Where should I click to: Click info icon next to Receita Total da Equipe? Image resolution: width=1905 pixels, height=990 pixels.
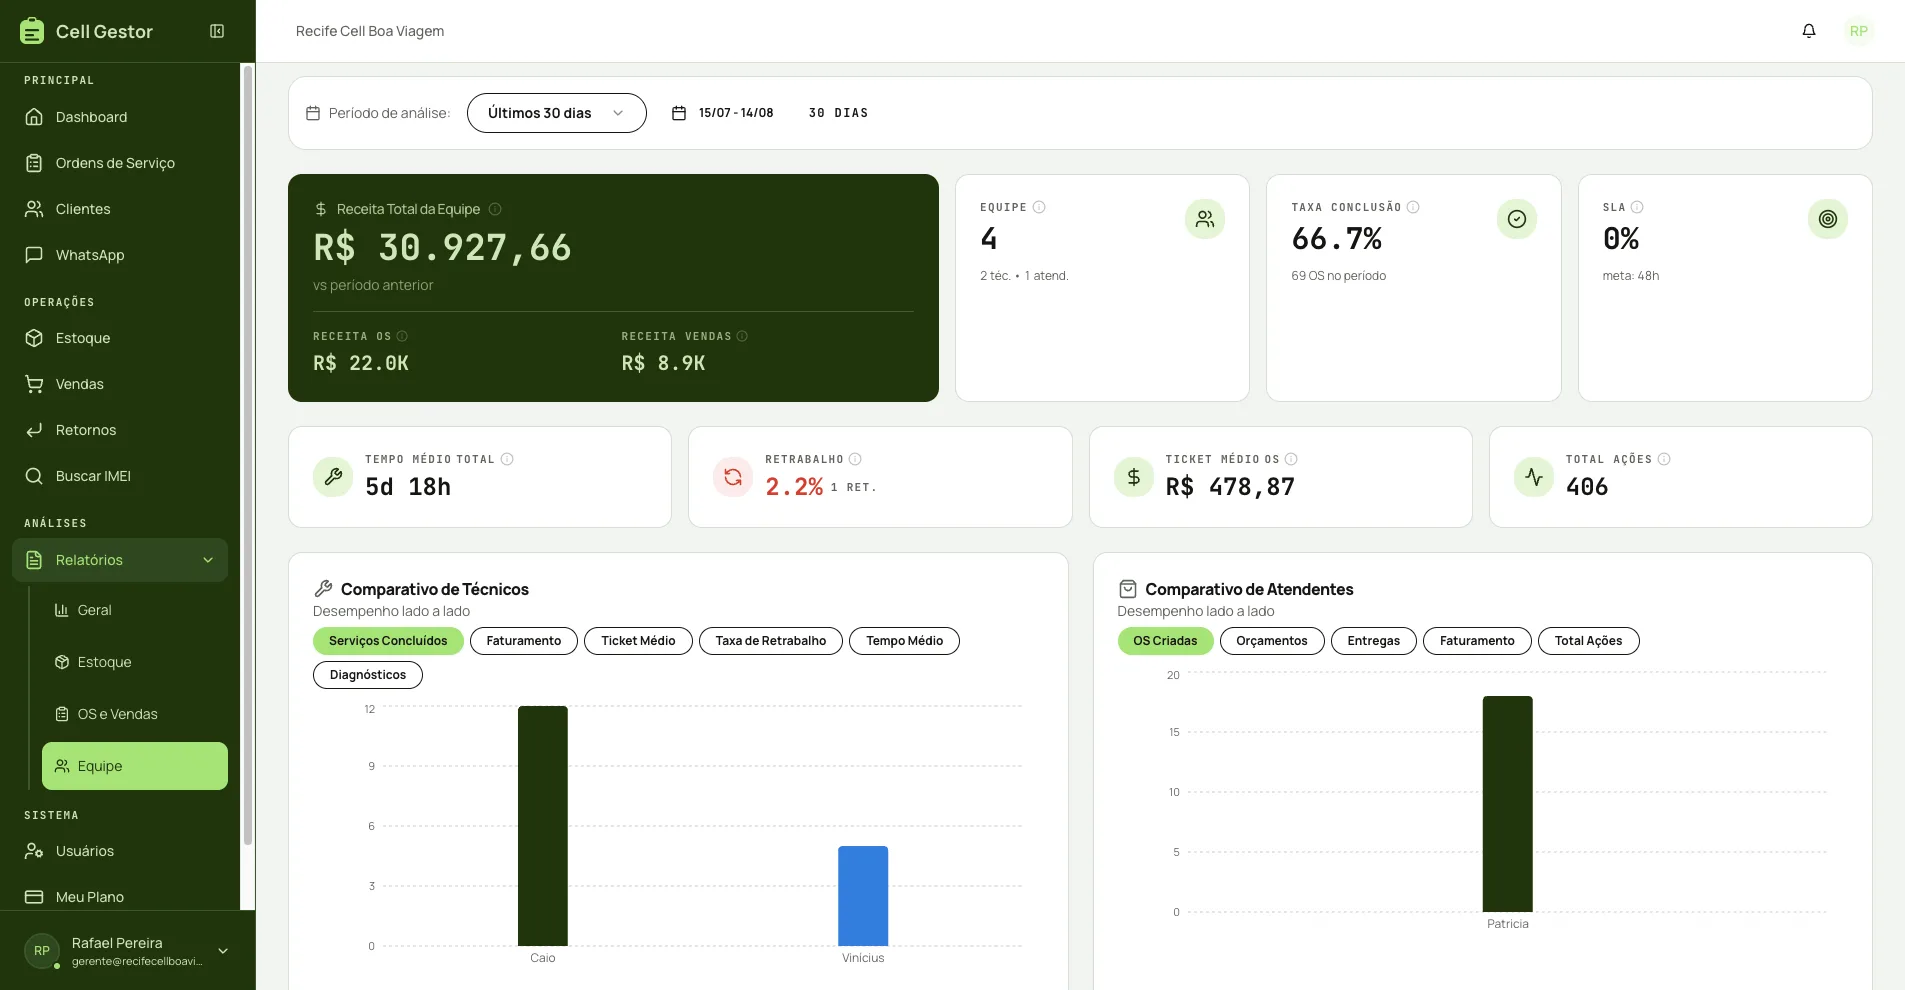(x=495, y=209)
